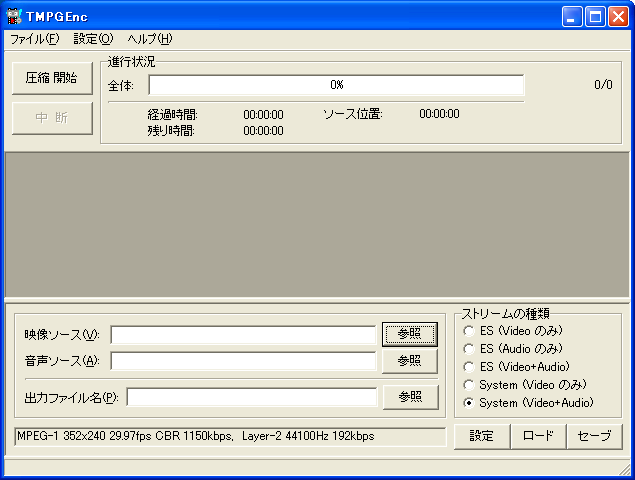Image resolution: width=635 pixels, height=480 pixels.
Task: Browse for output file name with 参照
Action: [411, 397]
